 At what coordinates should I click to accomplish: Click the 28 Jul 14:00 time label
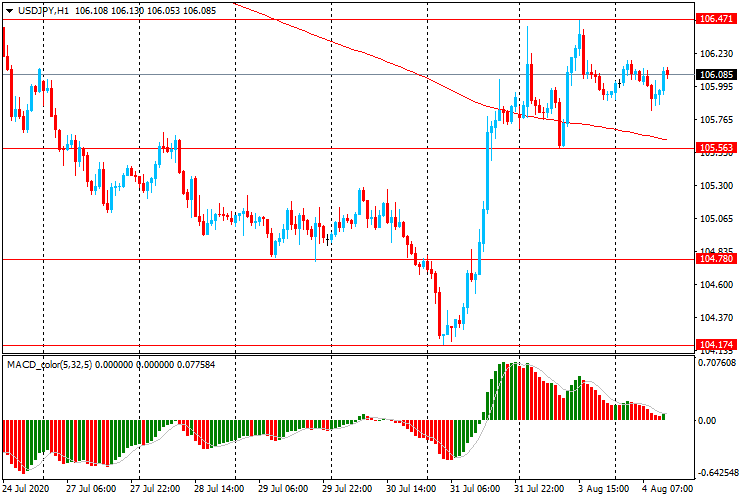[x=219, y=488]
